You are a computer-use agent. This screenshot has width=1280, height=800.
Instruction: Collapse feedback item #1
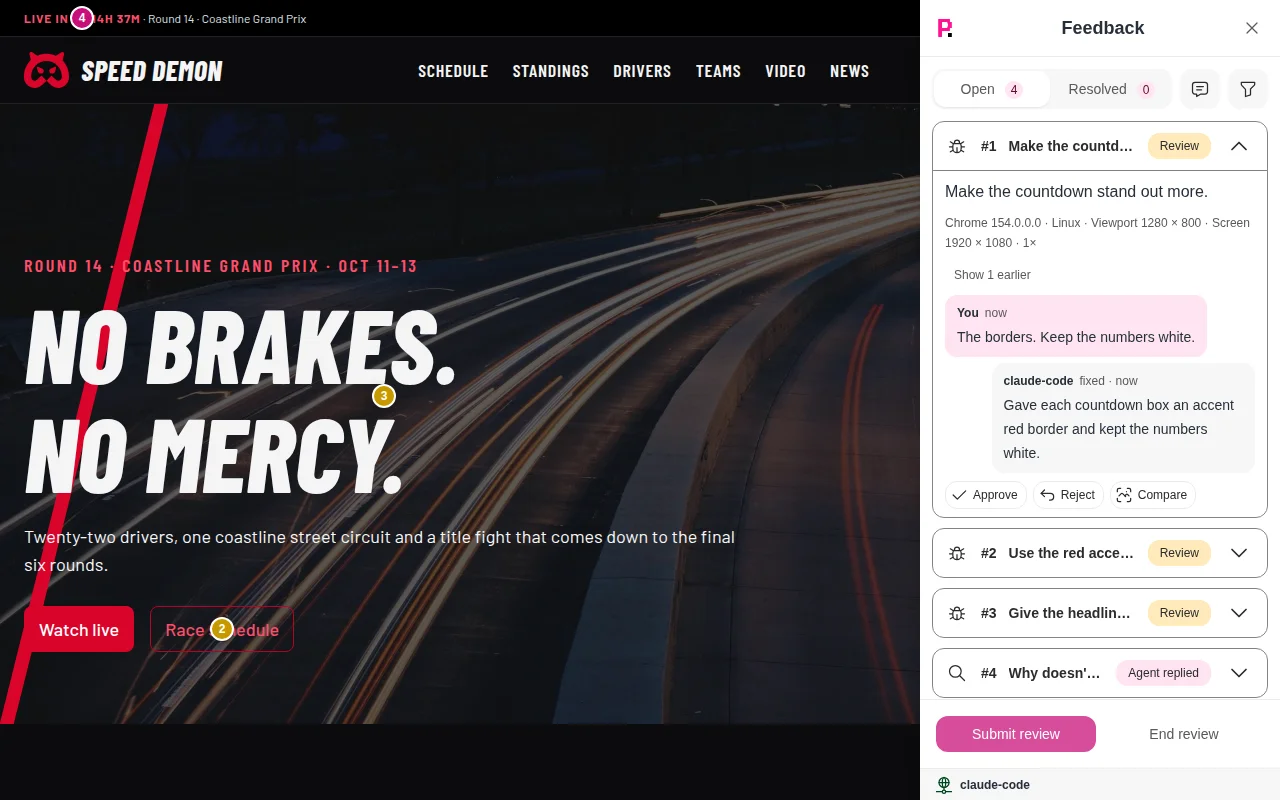(1239, 146)
